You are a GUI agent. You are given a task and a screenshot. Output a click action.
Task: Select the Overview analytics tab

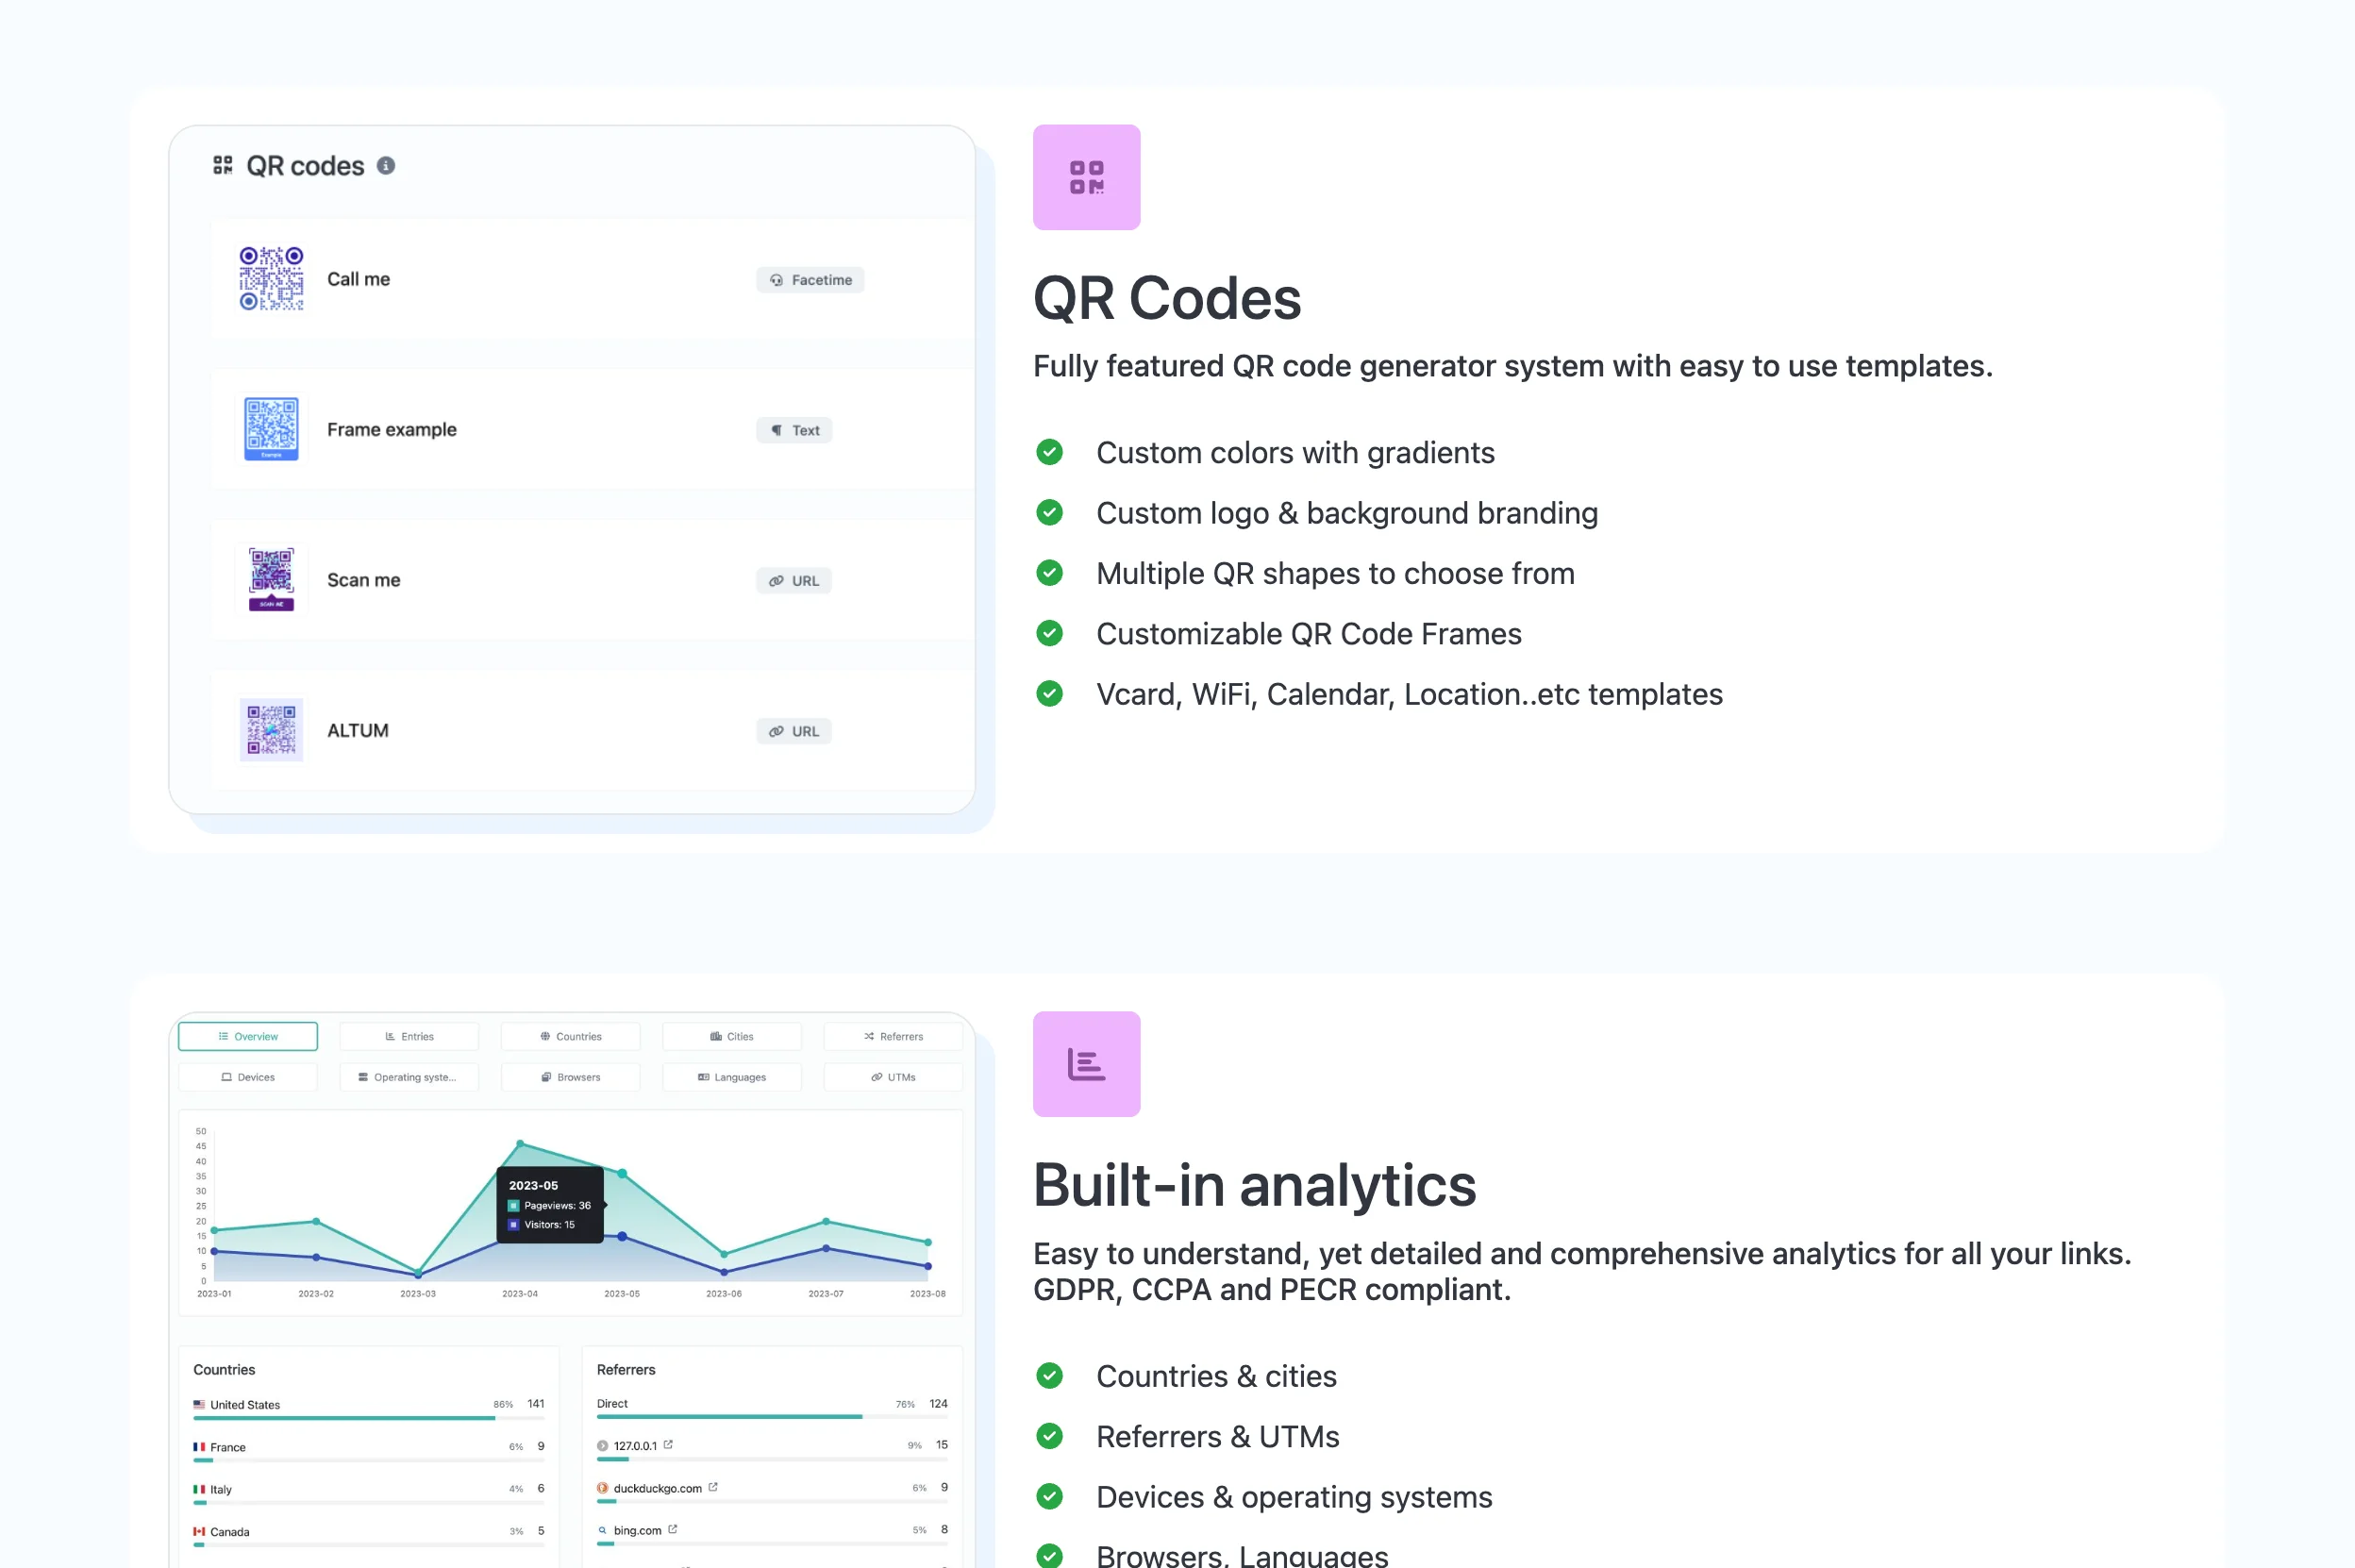pyautogui.click(x=248, y=1036)
